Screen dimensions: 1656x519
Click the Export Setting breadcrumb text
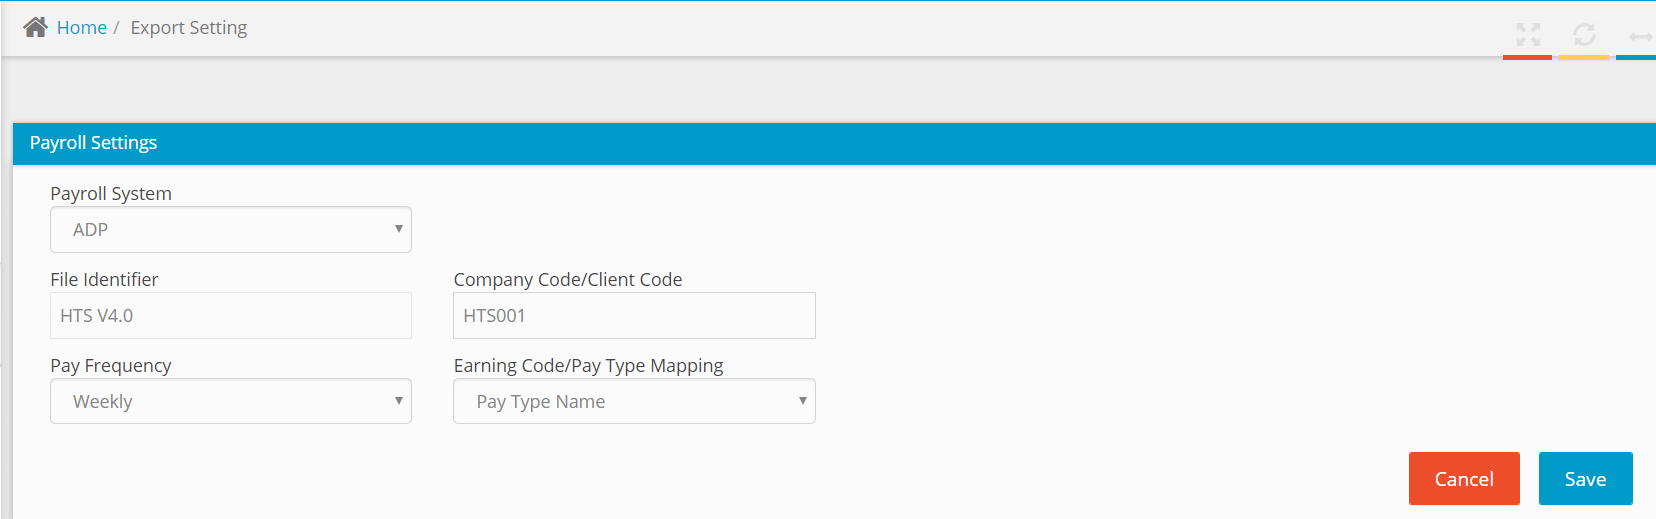pyautogui.click(x=189, y=28)
